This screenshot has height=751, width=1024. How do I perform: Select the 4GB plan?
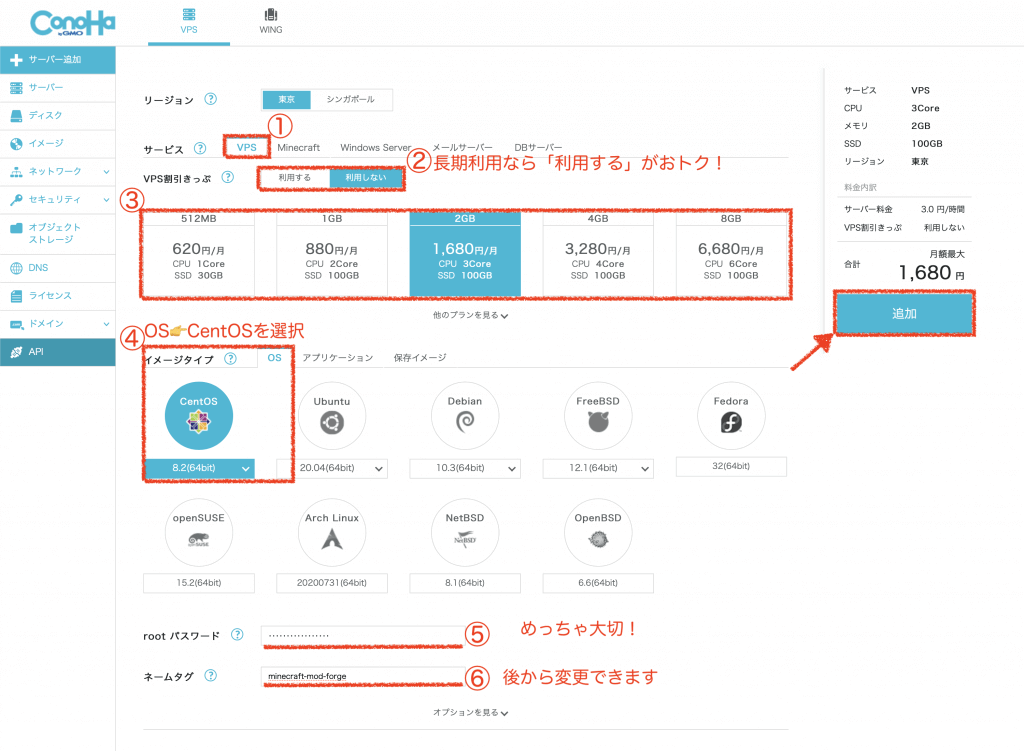coord(598,253)
